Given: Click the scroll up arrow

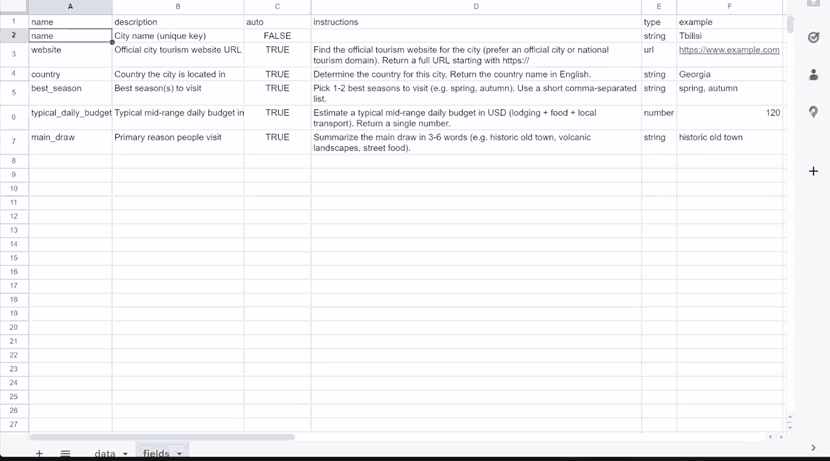Looking at the screenshot, I should [x=790, y=418].
